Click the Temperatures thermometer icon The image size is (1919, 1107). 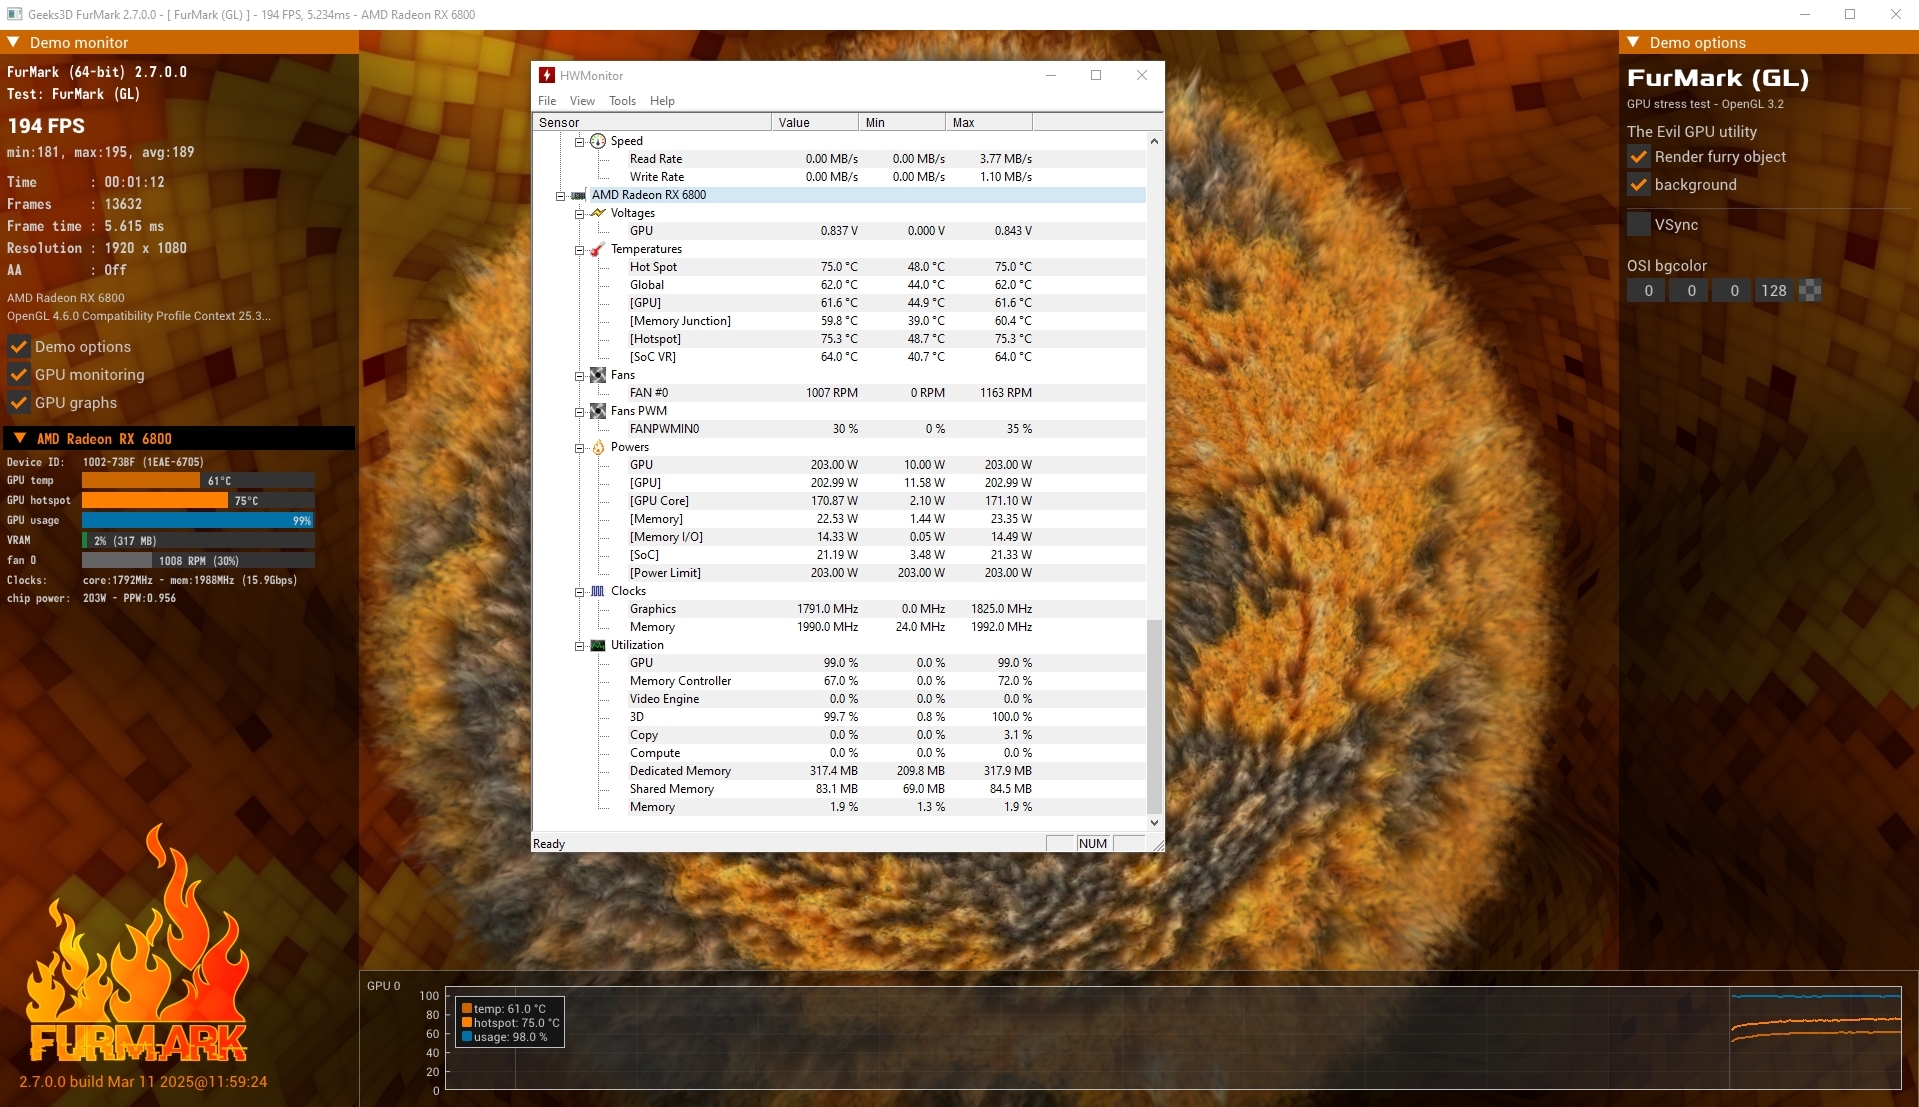597,249
